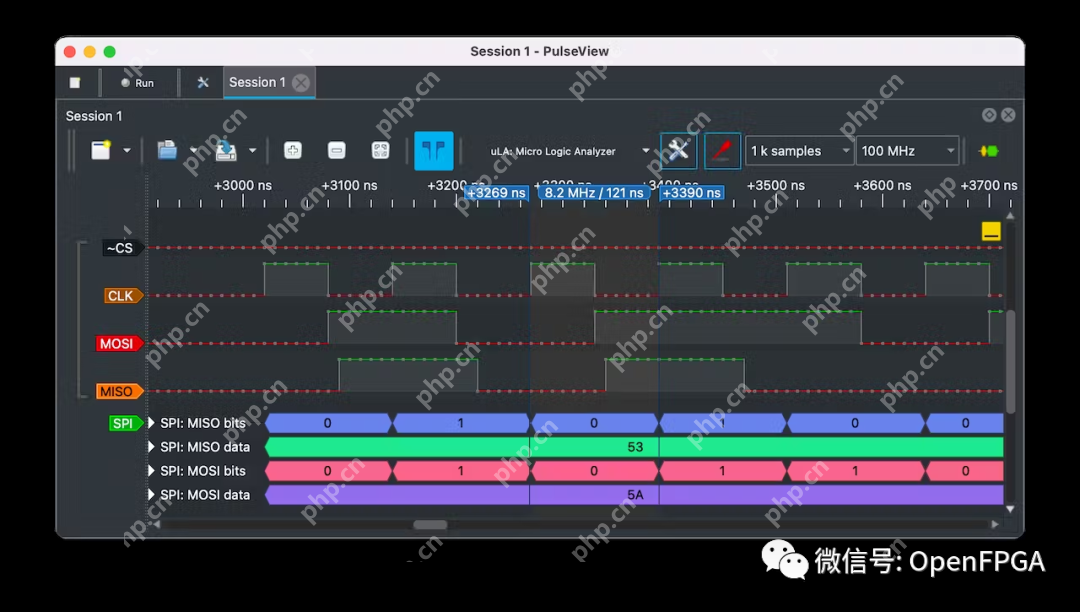The height and width of the screenshot is (612, 1080).
Task: Click the green SPI decoder label
Action: point(123,423)
